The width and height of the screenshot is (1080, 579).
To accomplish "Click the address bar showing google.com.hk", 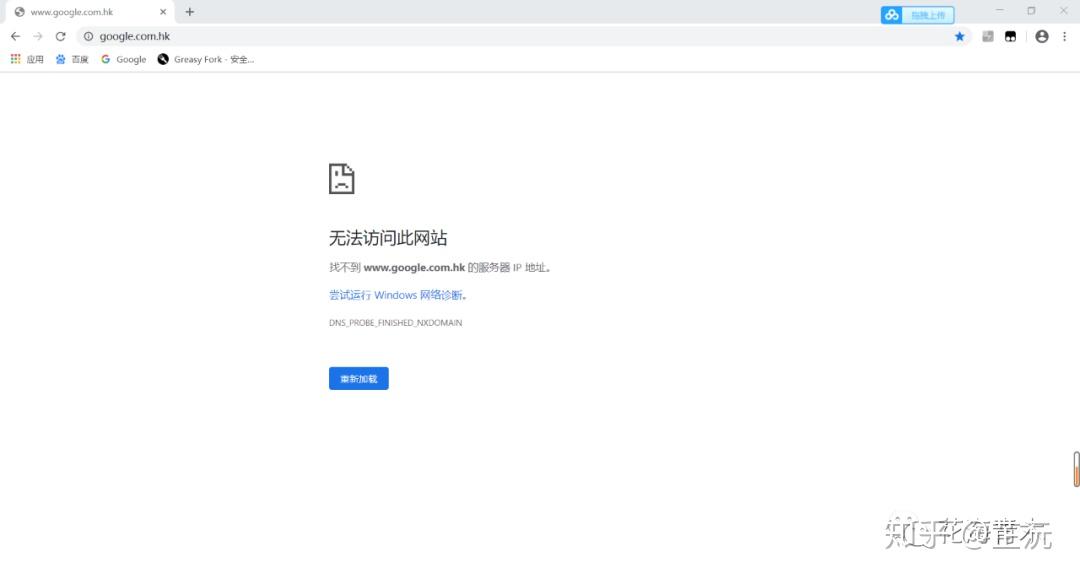I will pyautogui.click(x=523, y=36).
